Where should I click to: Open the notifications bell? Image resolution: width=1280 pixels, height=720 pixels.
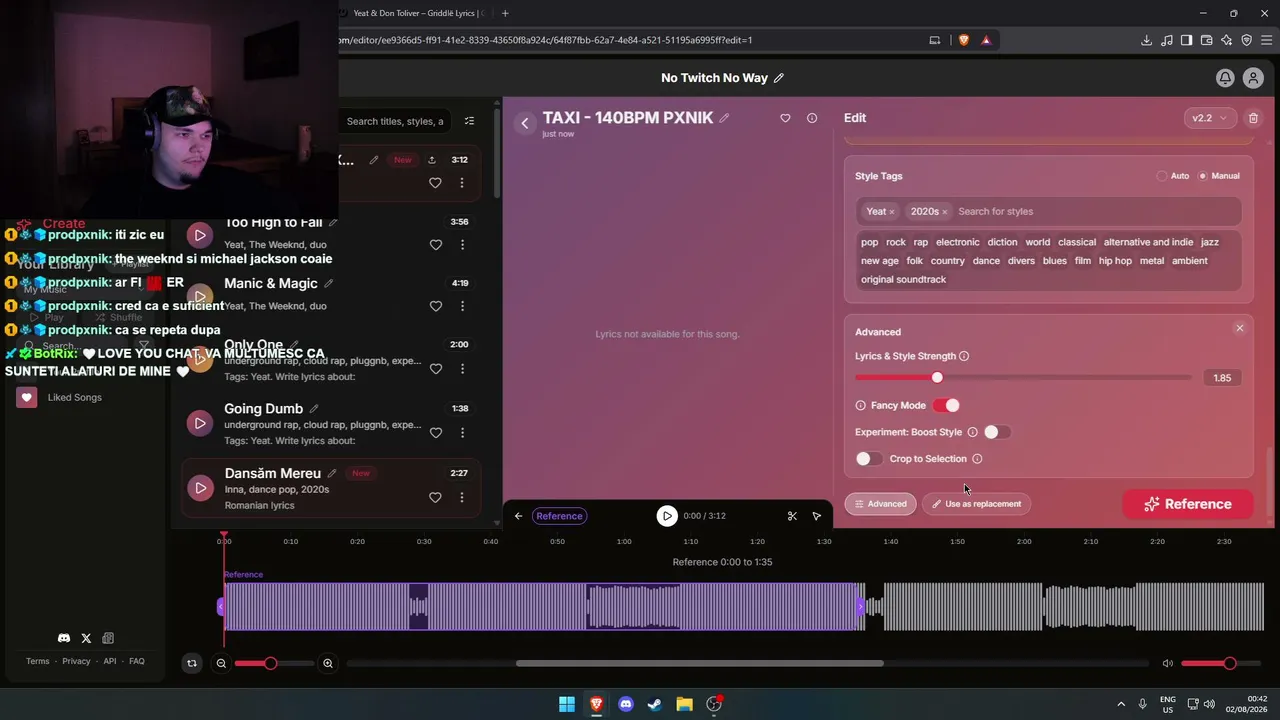coord(1225,78)
